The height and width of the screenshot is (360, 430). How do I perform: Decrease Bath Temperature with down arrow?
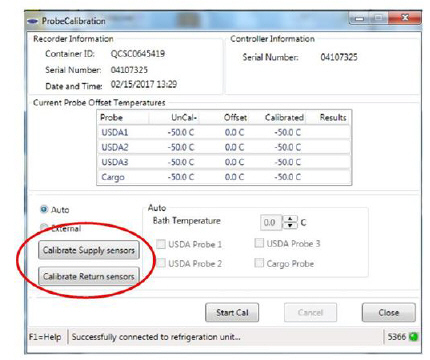pos(290,226)
